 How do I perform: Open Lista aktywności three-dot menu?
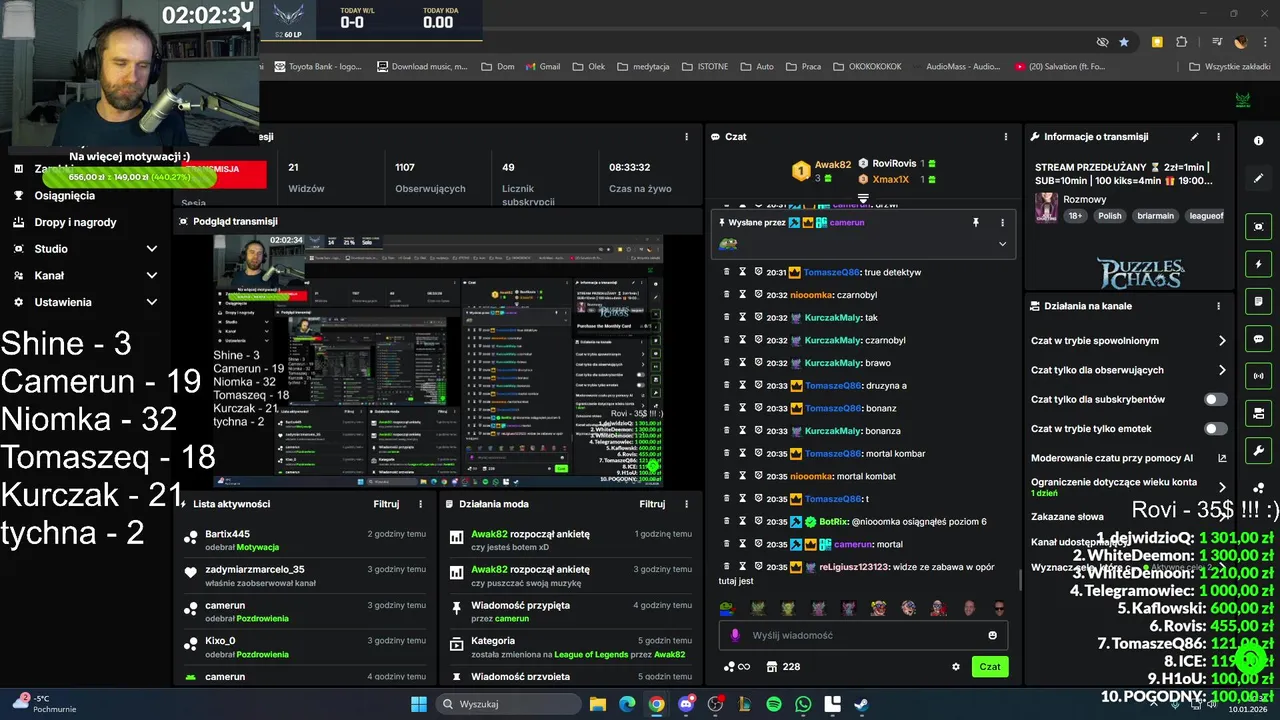click(x=420, y=504)
